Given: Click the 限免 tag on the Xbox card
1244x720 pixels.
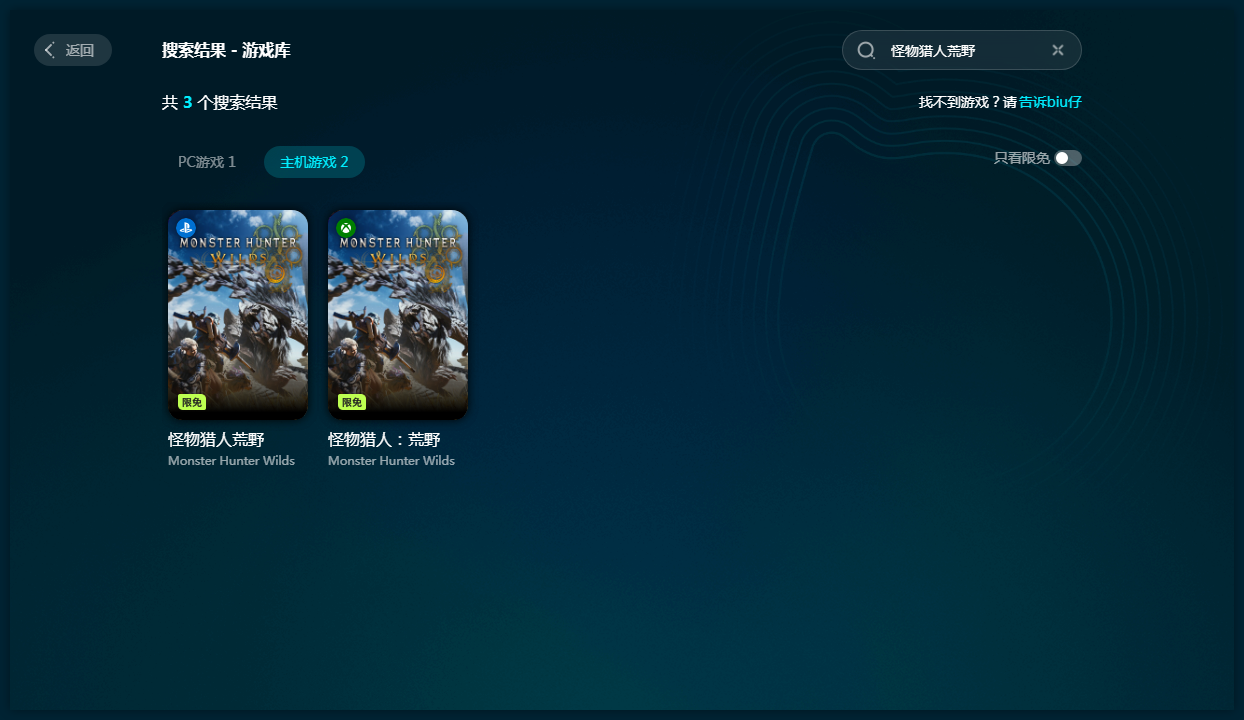Looking at the screenshot, I should (352, 402).
